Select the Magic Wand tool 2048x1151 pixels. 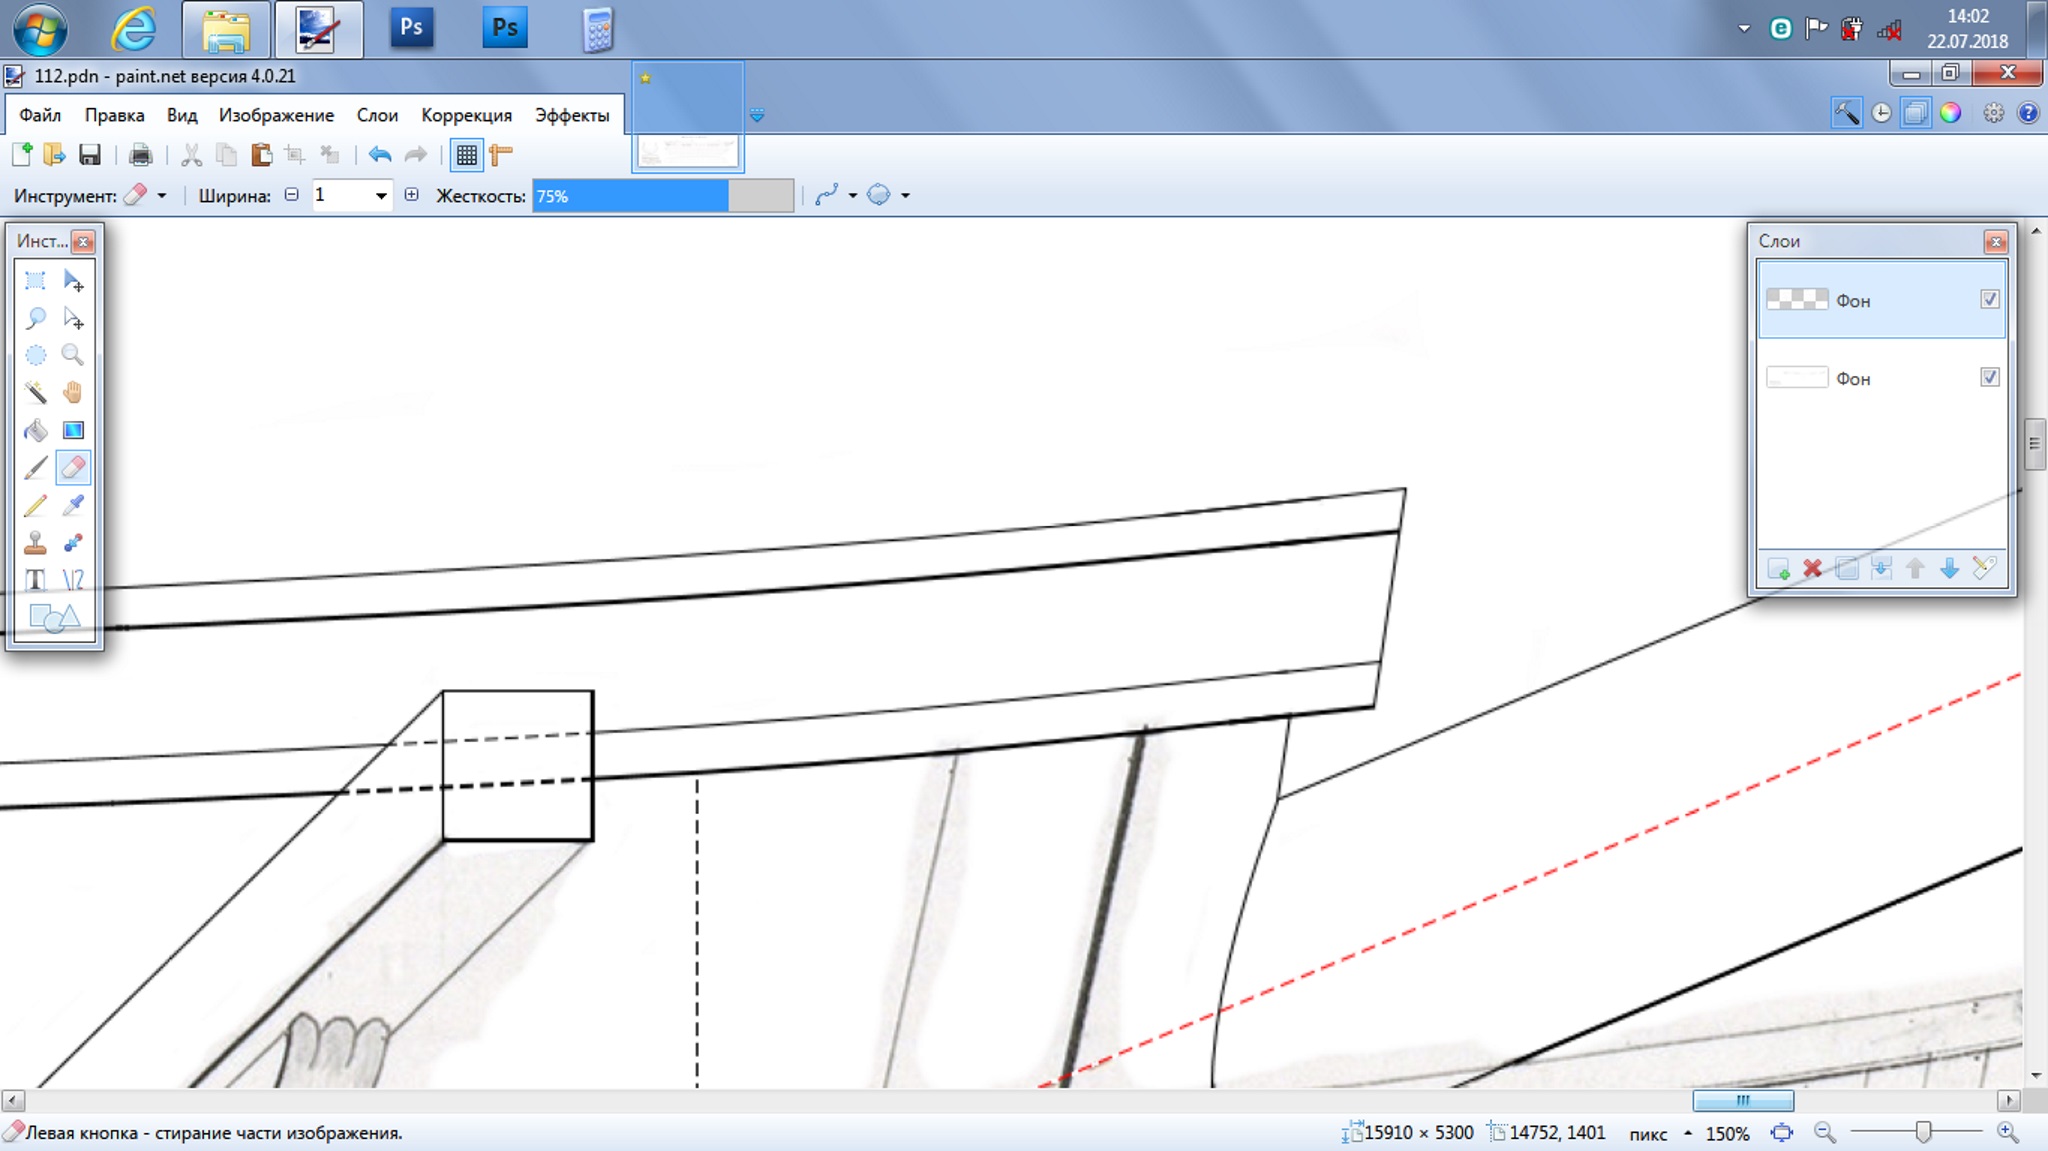[x=35, y=392]
